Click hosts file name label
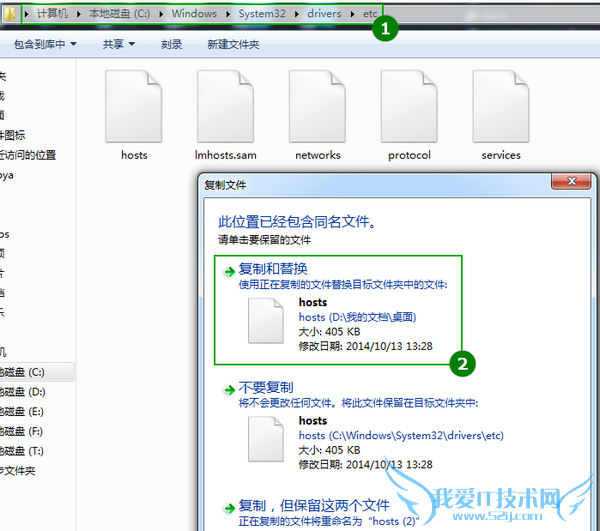 [x=134, y=155]
